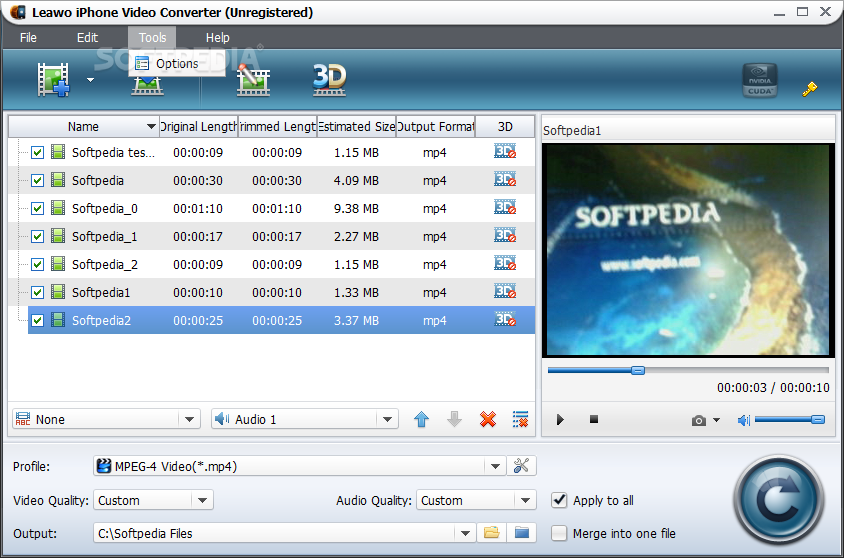Expand the Output path dropdown

coord(465,533)
